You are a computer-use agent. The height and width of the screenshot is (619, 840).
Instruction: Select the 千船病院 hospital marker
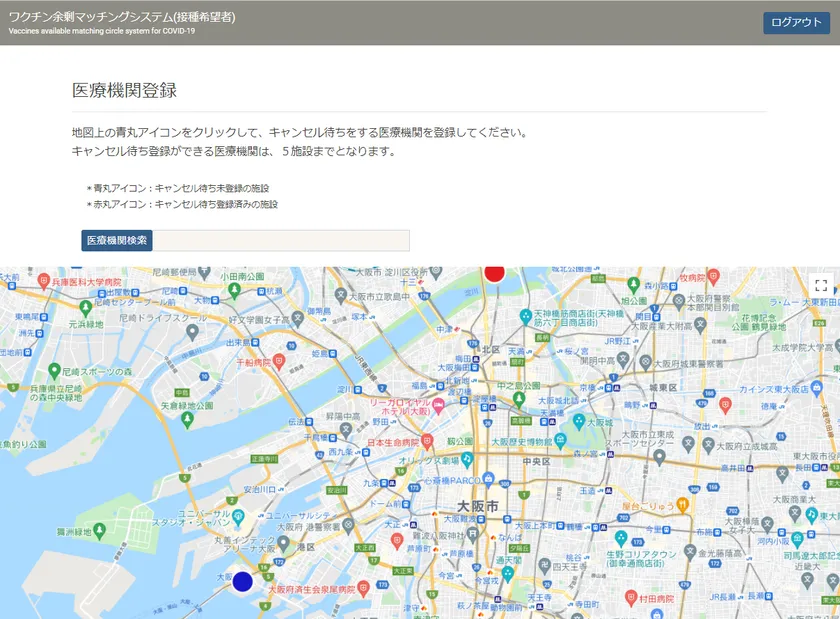279,359
